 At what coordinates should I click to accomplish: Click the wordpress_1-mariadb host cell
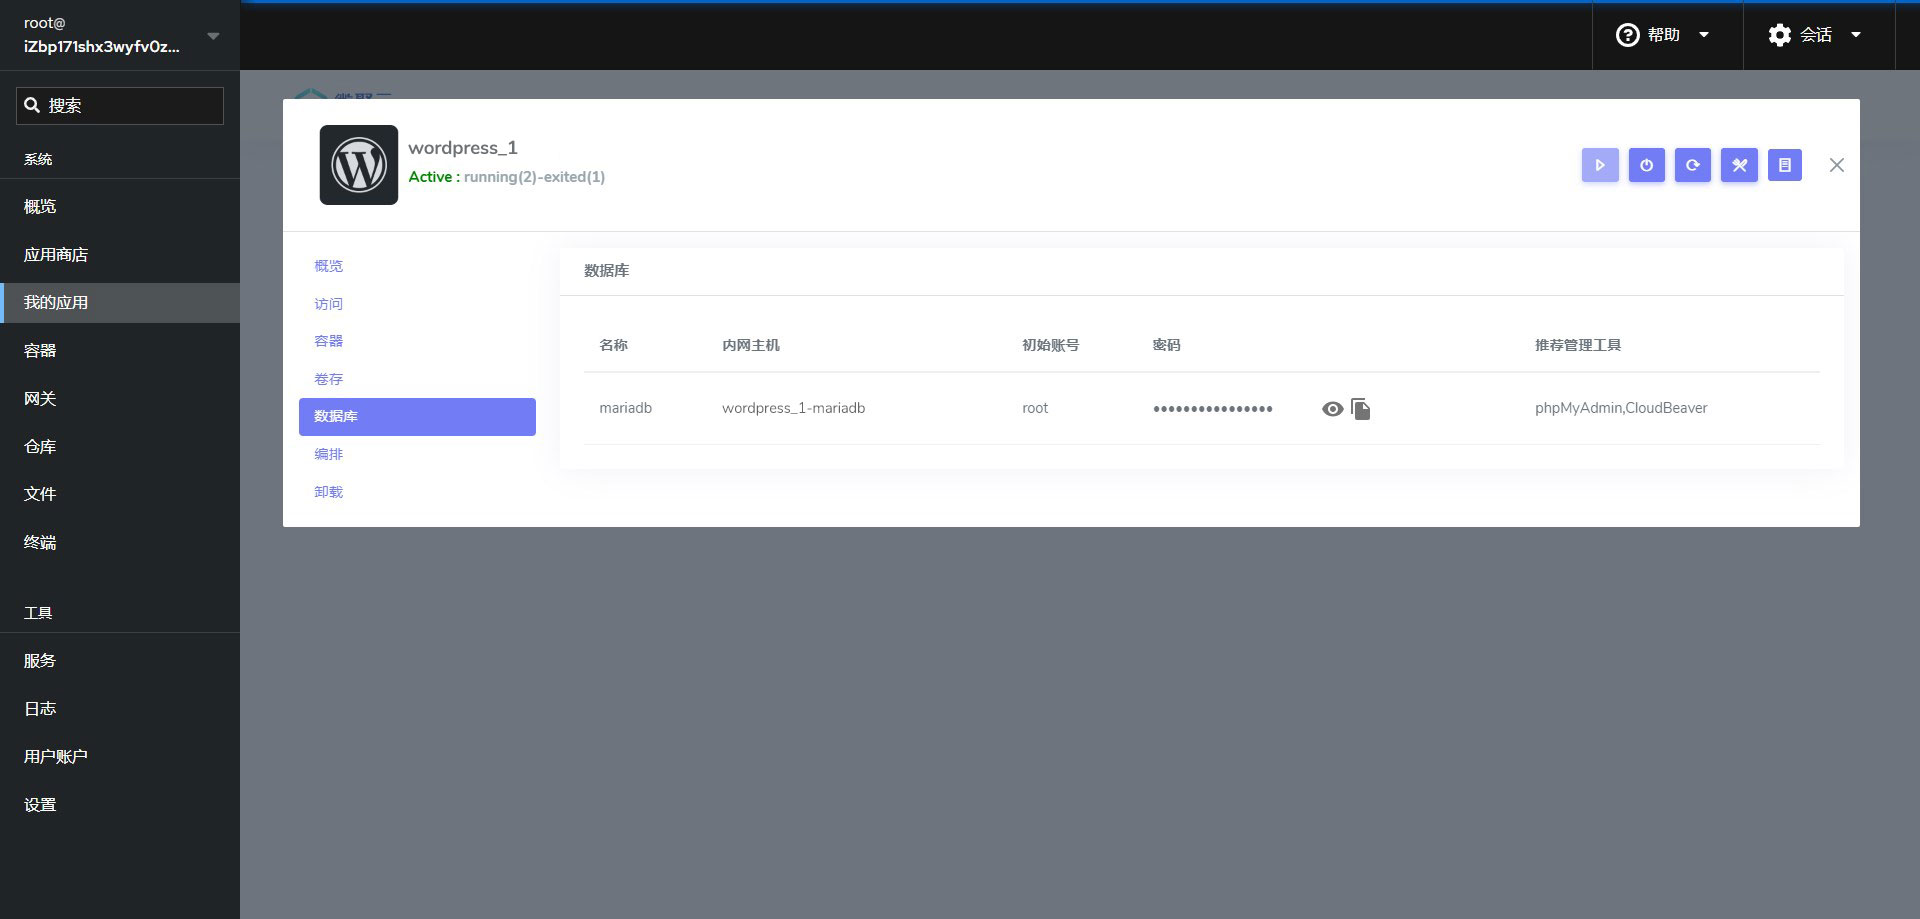tap(794, 408)
